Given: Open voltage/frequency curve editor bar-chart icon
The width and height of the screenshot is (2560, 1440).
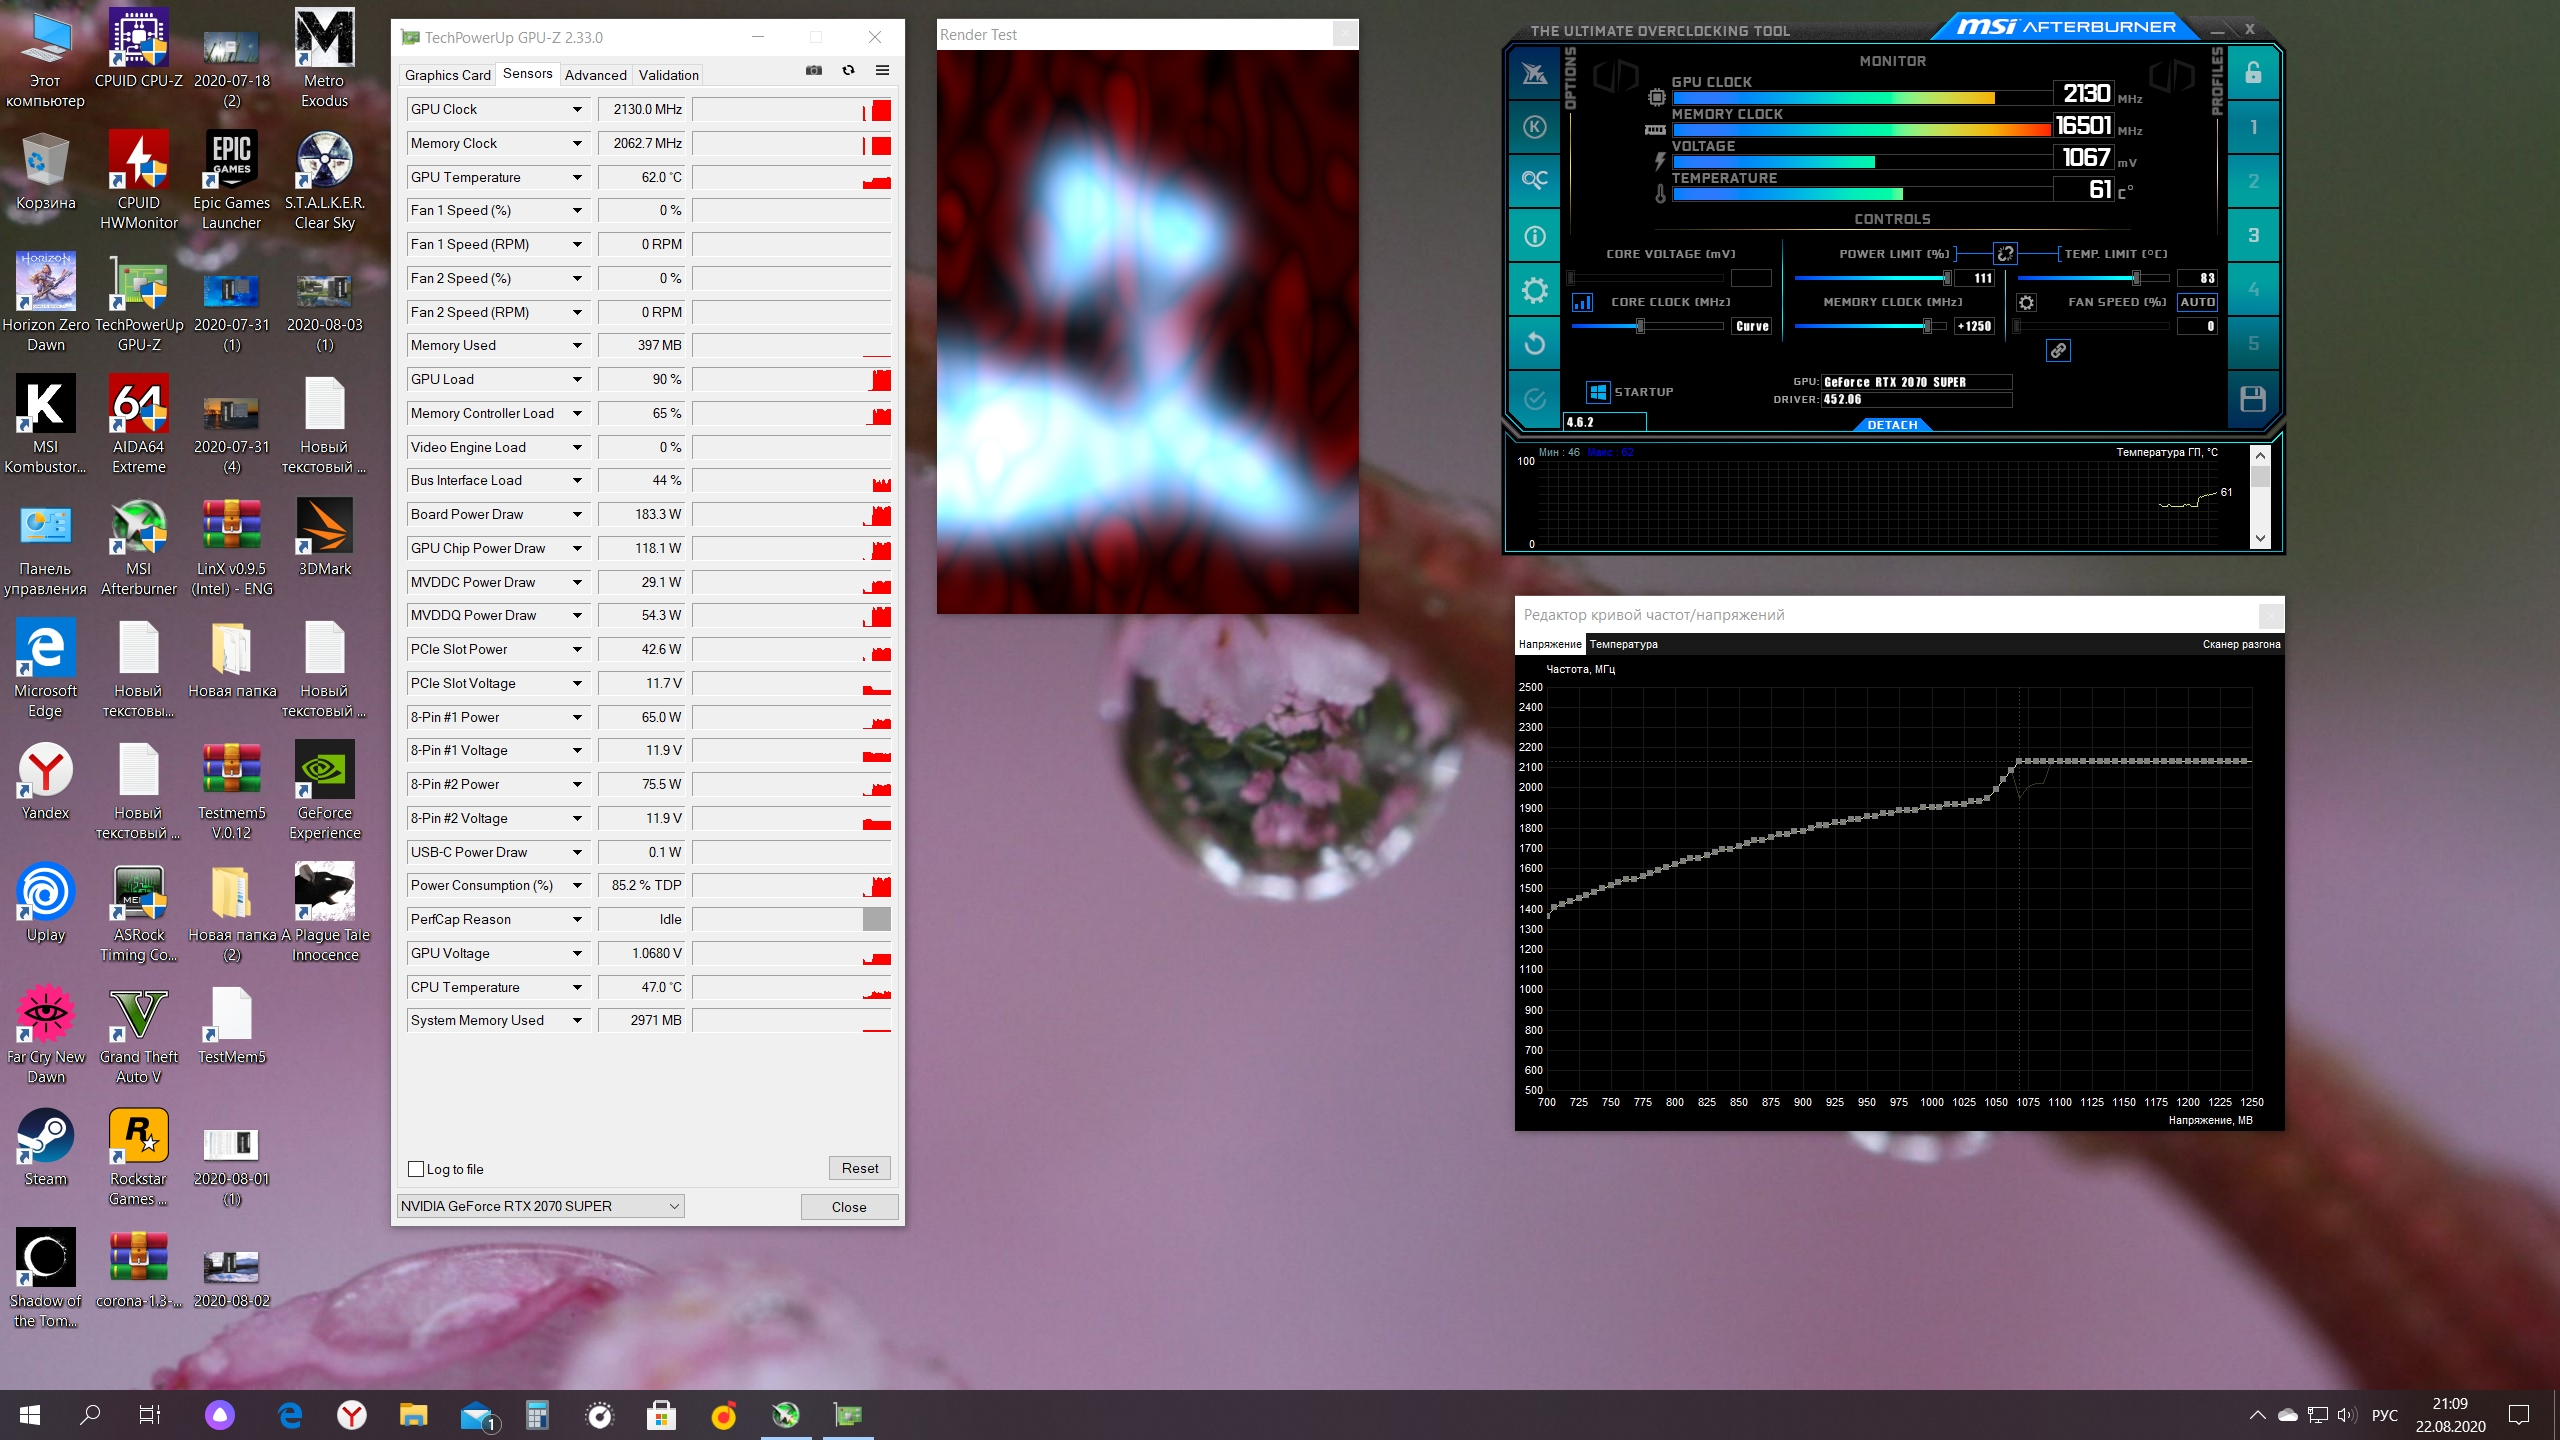Looking at the screenshot, I should [x=1582, y=302].
